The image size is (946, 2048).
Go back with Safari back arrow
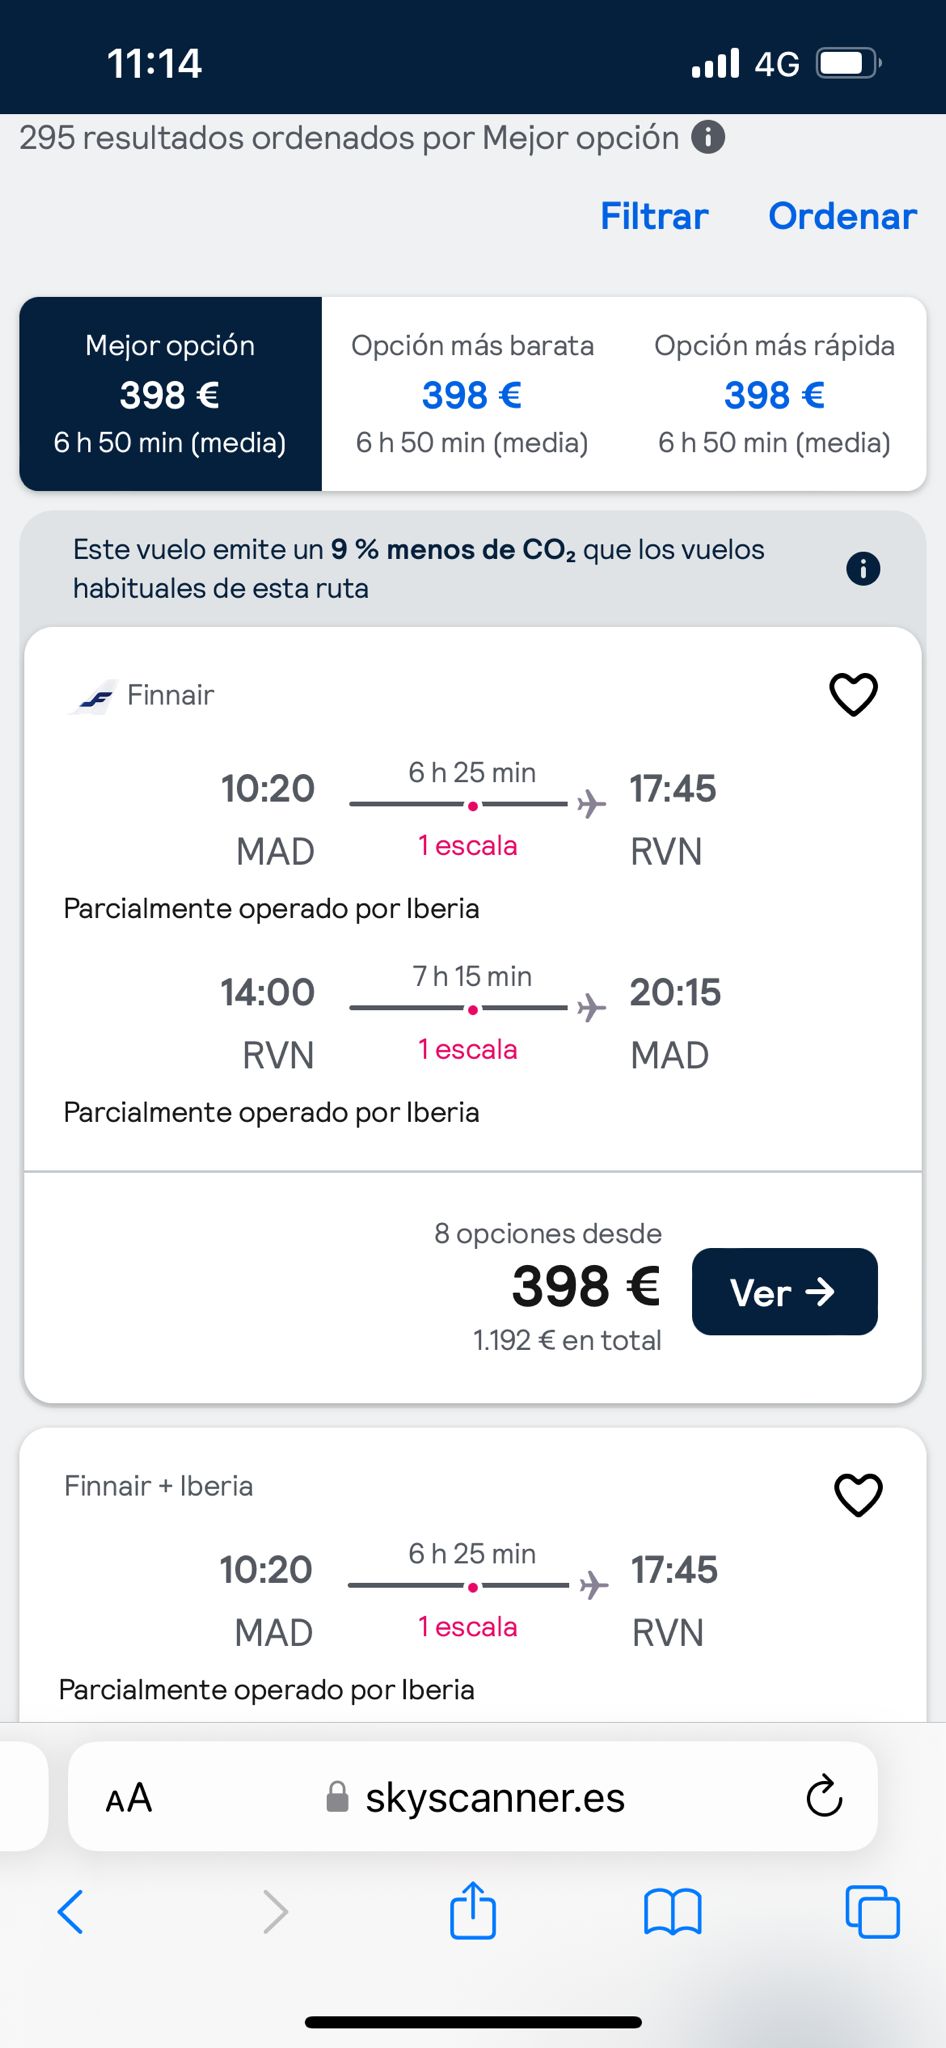(71, 1912)
